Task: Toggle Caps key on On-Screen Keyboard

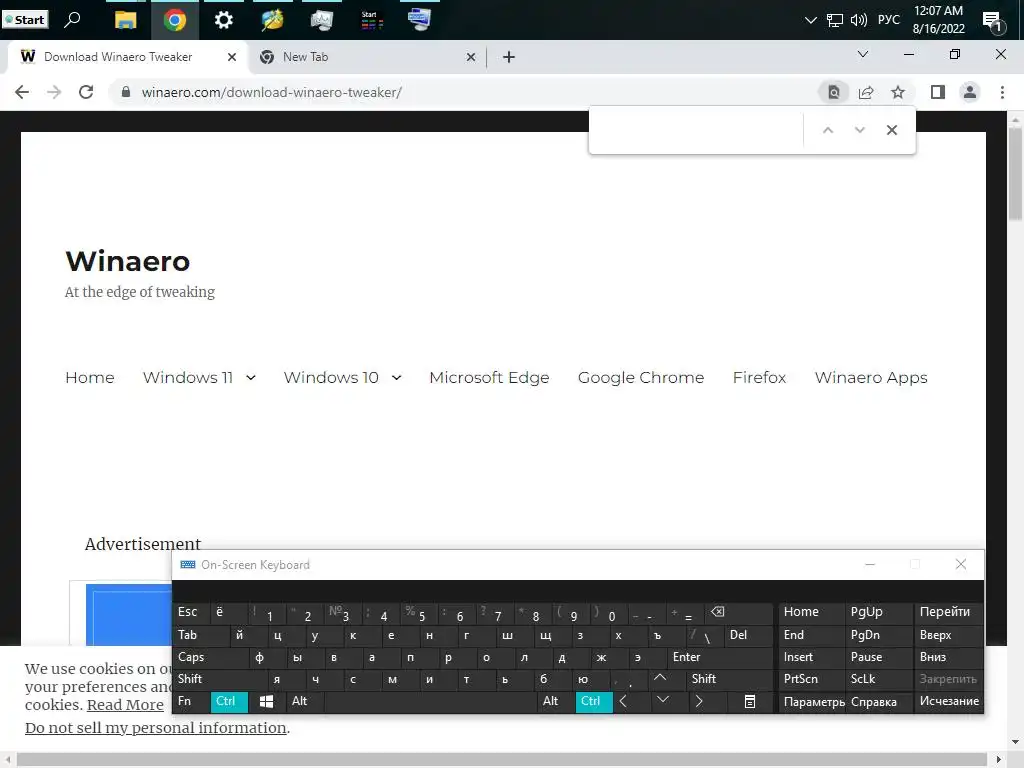Action: 210,657
